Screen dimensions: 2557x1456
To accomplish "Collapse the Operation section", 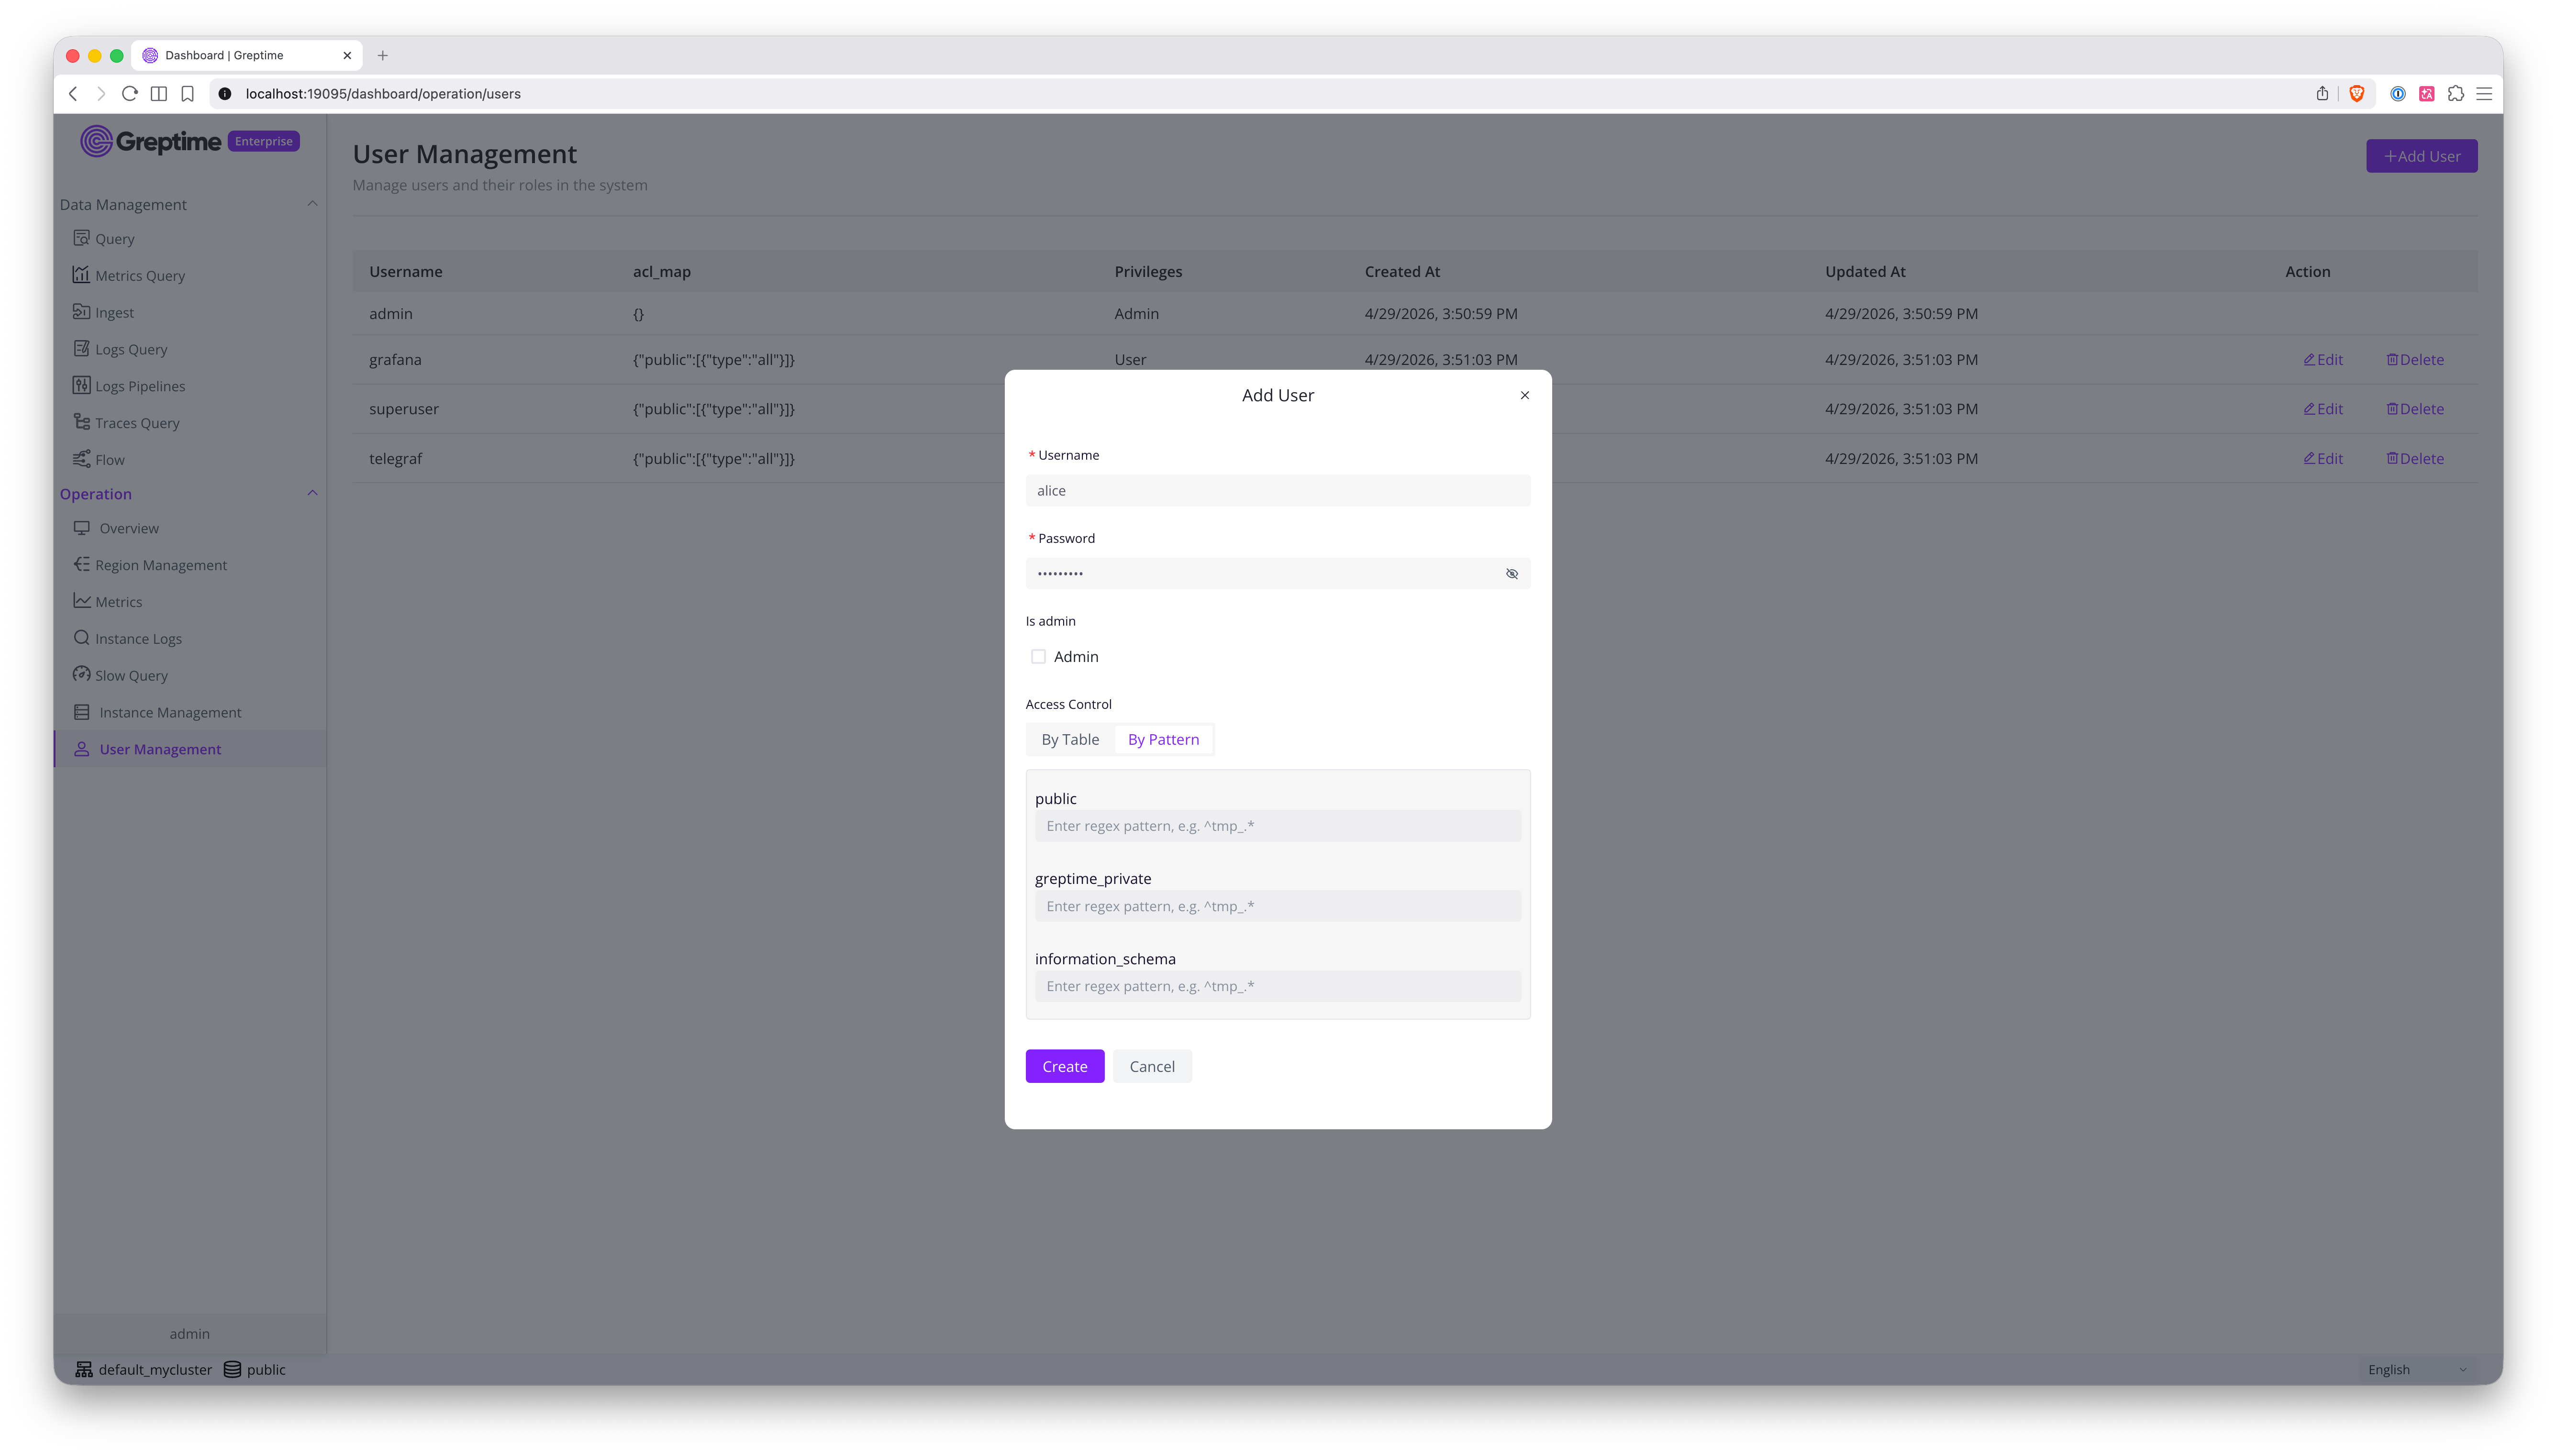I will pyautogui.click(x=312, y=493).
